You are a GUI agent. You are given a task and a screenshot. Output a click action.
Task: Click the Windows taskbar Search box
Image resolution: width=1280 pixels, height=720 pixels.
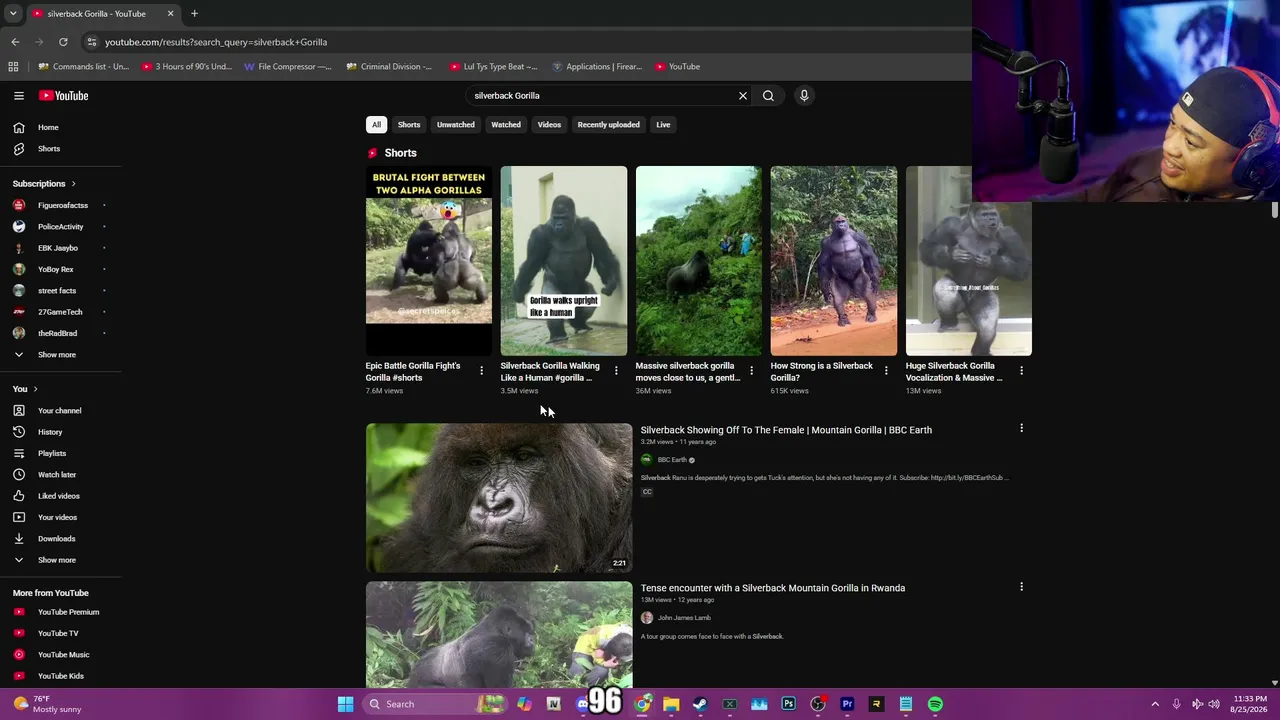click(x=435, y=704)
